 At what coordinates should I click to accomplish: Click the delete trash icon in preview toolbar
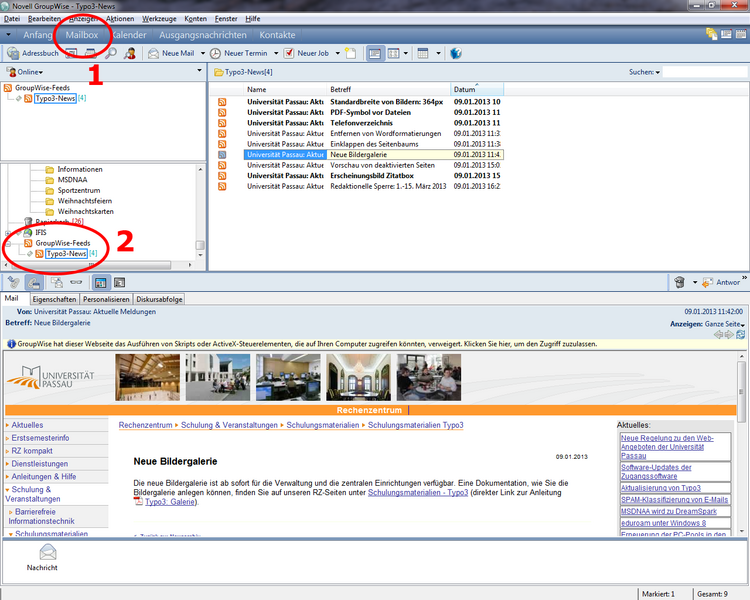coord(679,282)
